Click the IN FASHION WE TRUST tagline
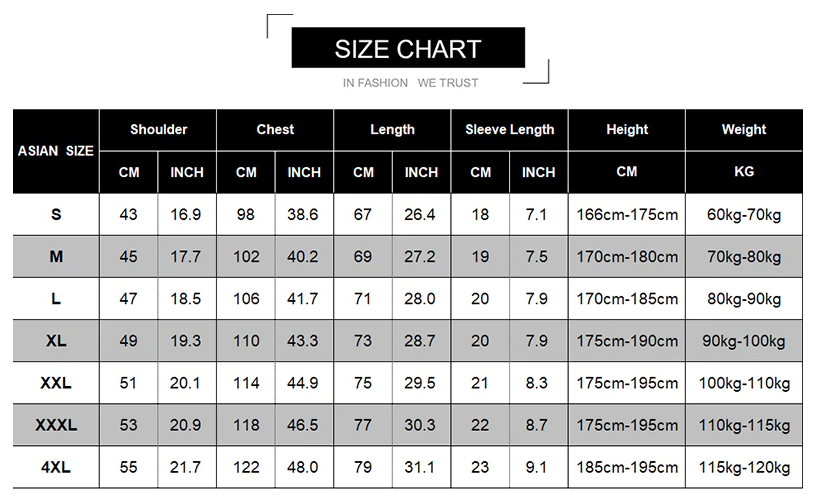Screen dimensions: 816x497 tap(410, 83)
